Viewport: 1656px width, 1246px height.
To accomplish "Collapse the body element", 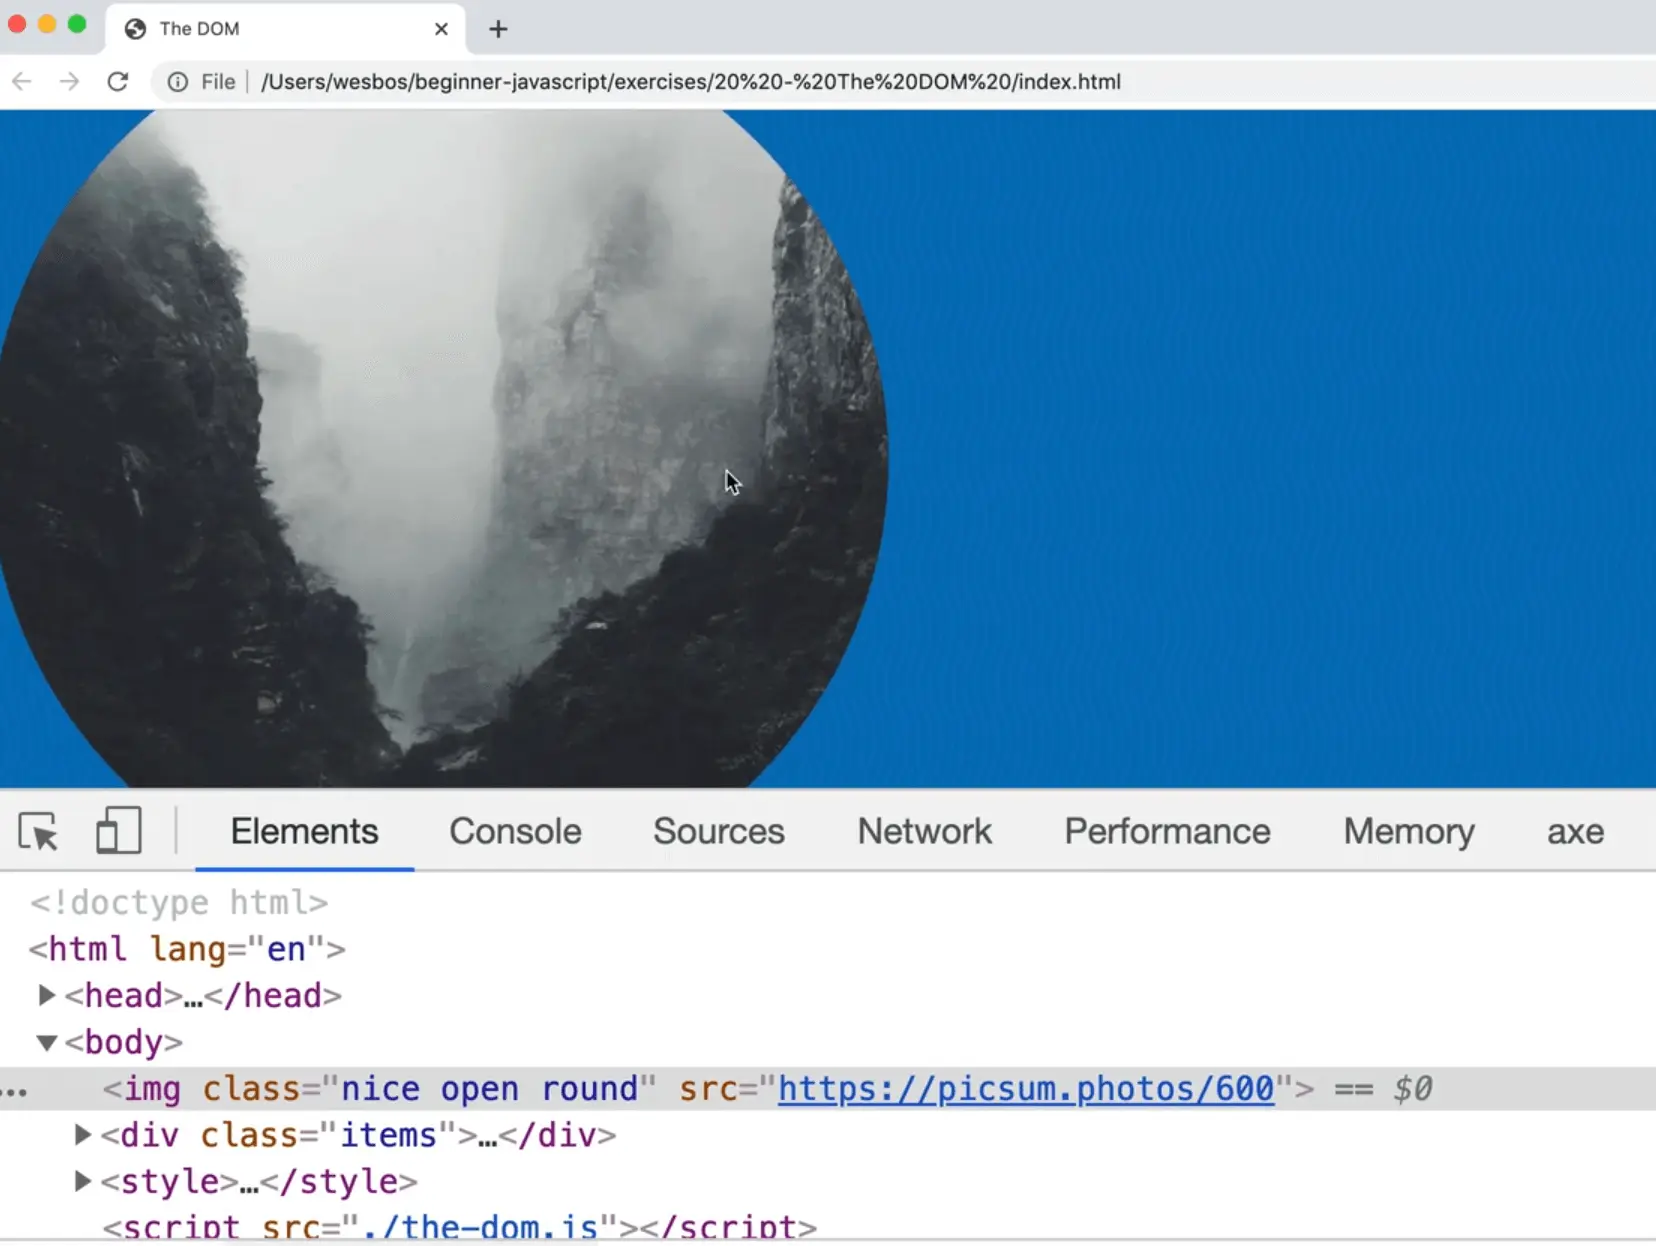I will [x=46, y=1042].
